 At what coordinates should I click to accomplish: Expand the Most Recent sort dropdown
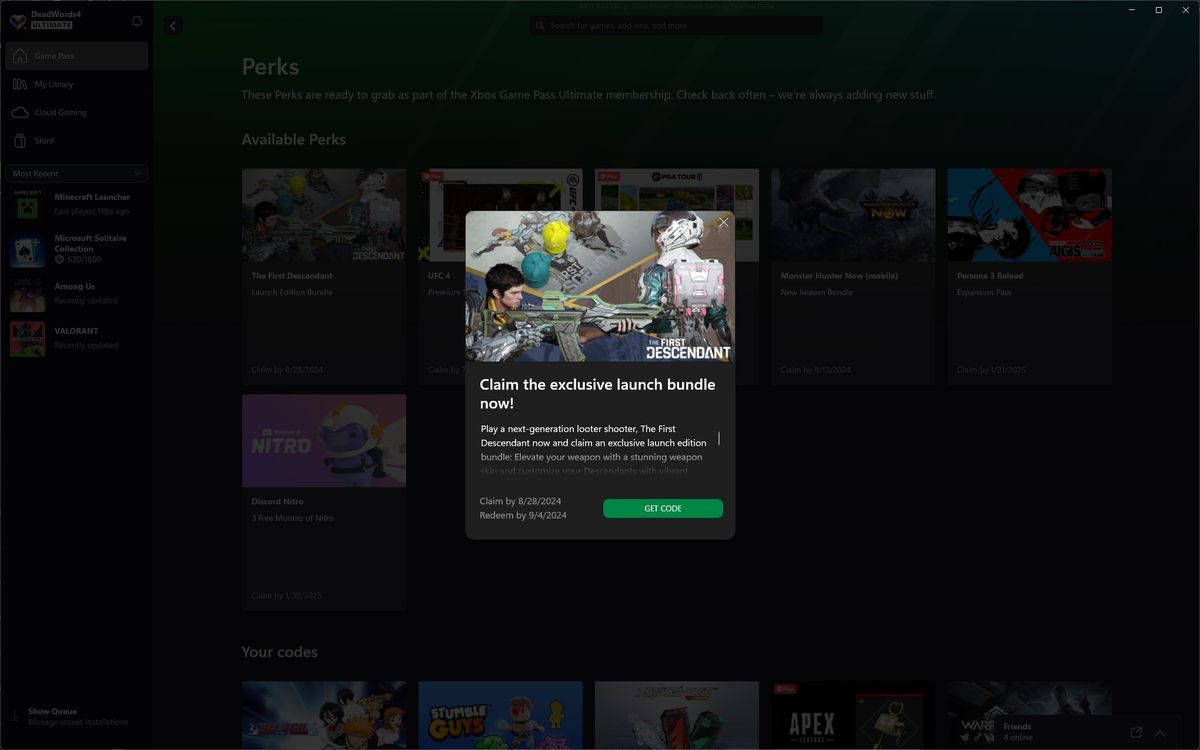click(x=77, y=173)
